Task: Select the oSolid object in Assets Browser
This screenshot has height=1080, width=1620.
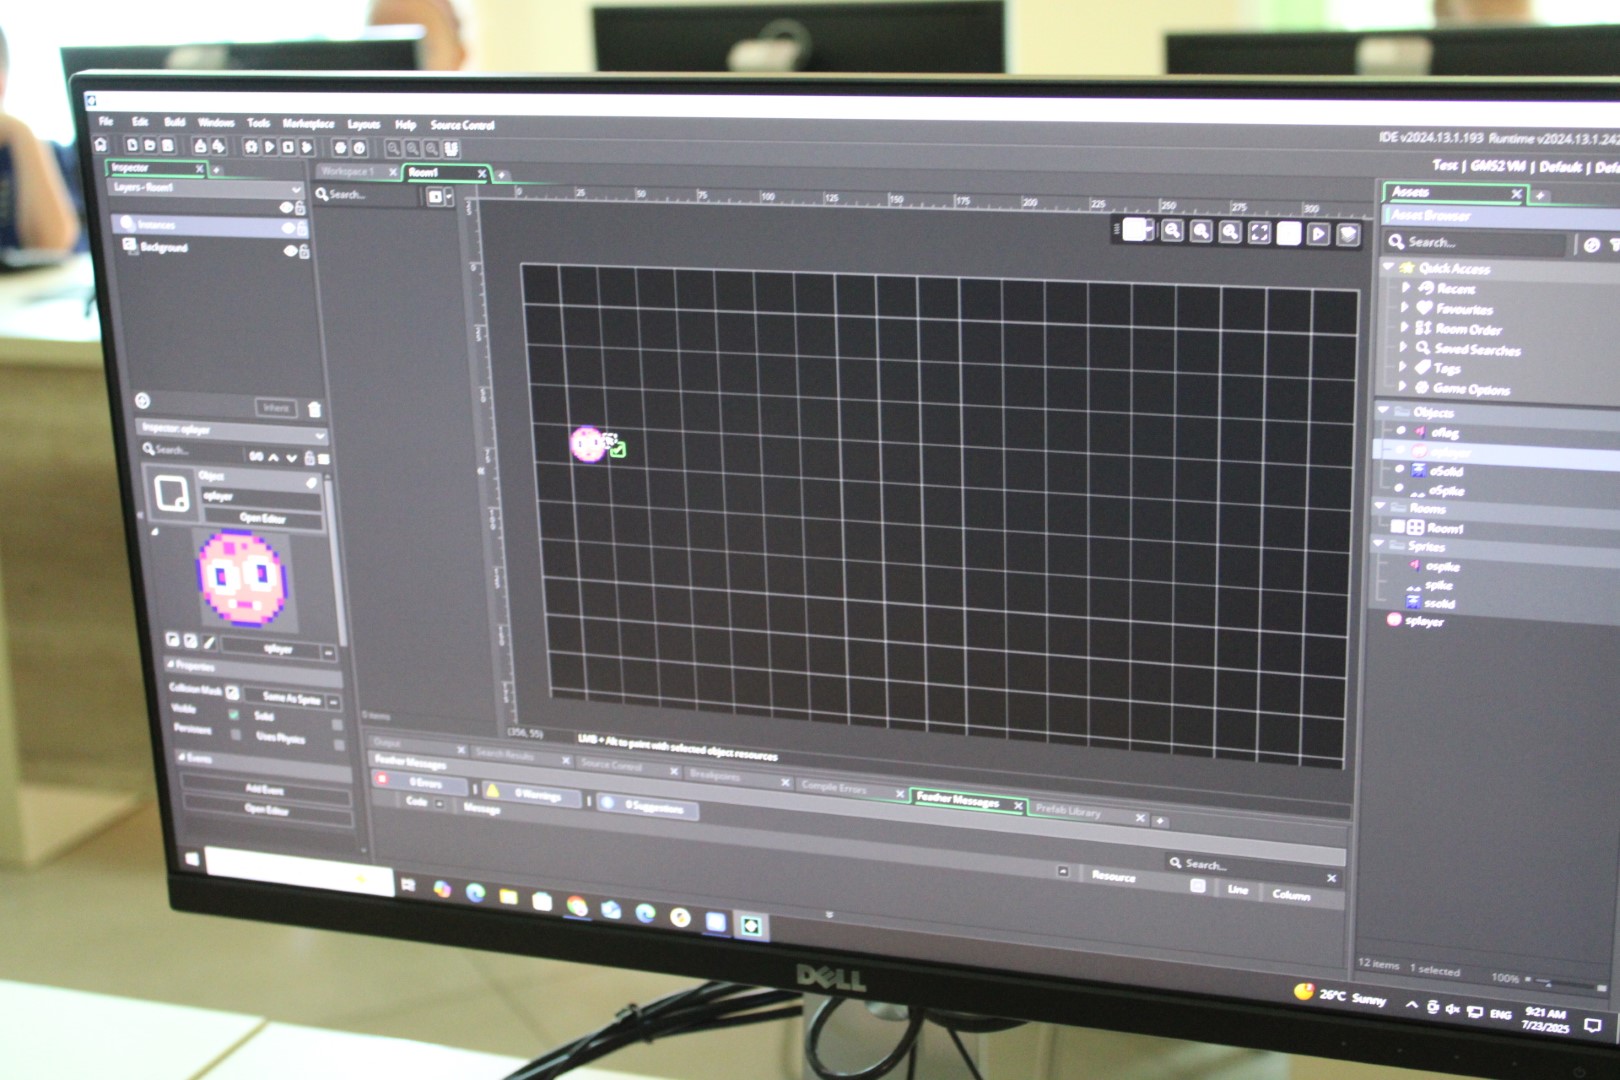Action: tap(1446, 471)
